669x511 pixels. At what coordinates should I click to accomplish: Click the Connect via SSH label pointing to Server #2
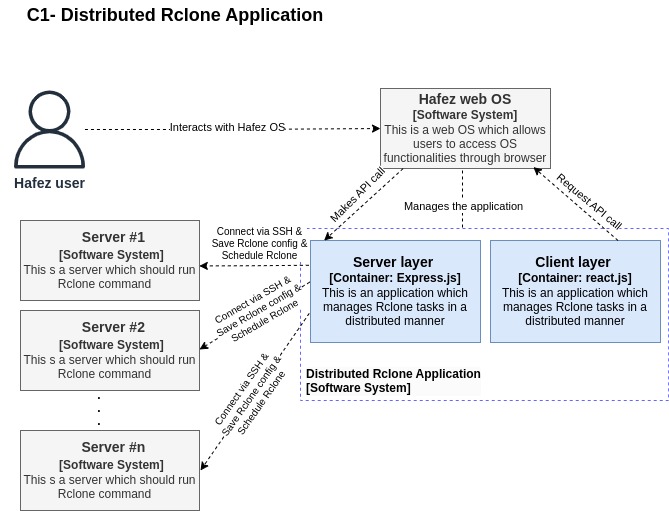pyautogui.click(x=258, y=309)
